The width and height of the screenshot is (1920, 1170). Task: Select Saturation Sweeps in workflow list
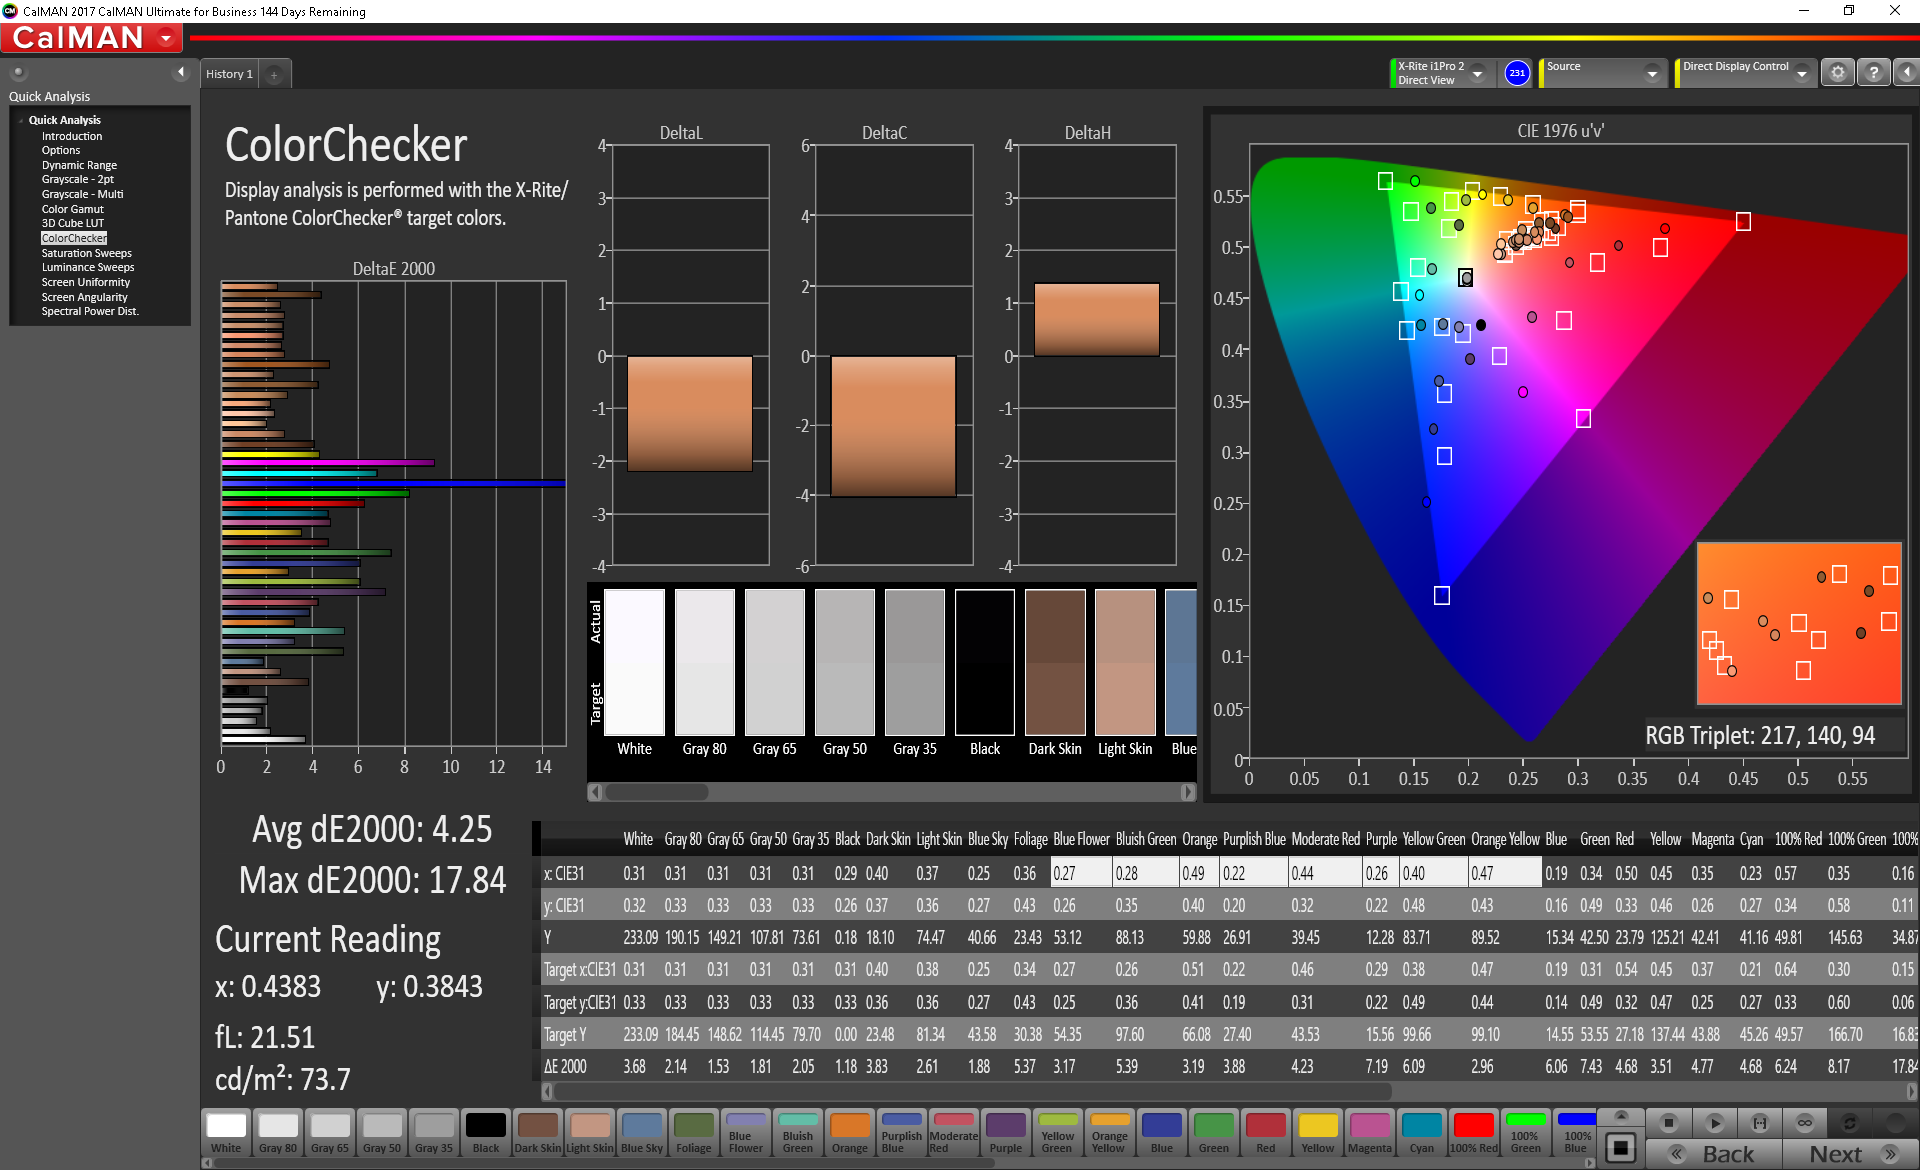[x=87, y=253]
